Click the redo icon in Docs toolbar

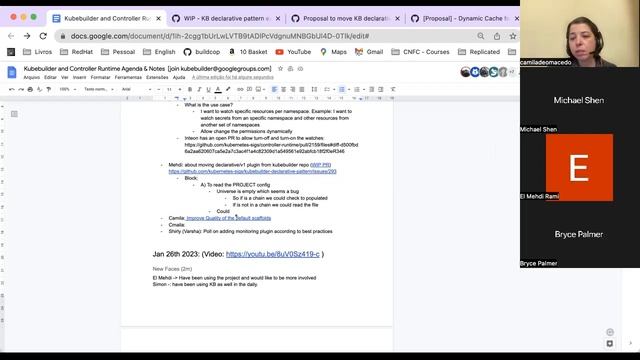(x=21, y=89)
